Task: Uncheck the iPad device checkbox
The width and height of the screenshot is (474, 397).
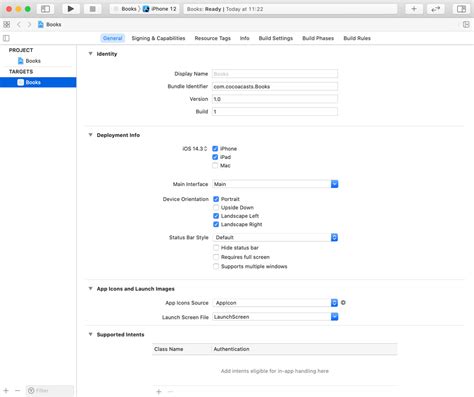Action: tap(215, 157)
